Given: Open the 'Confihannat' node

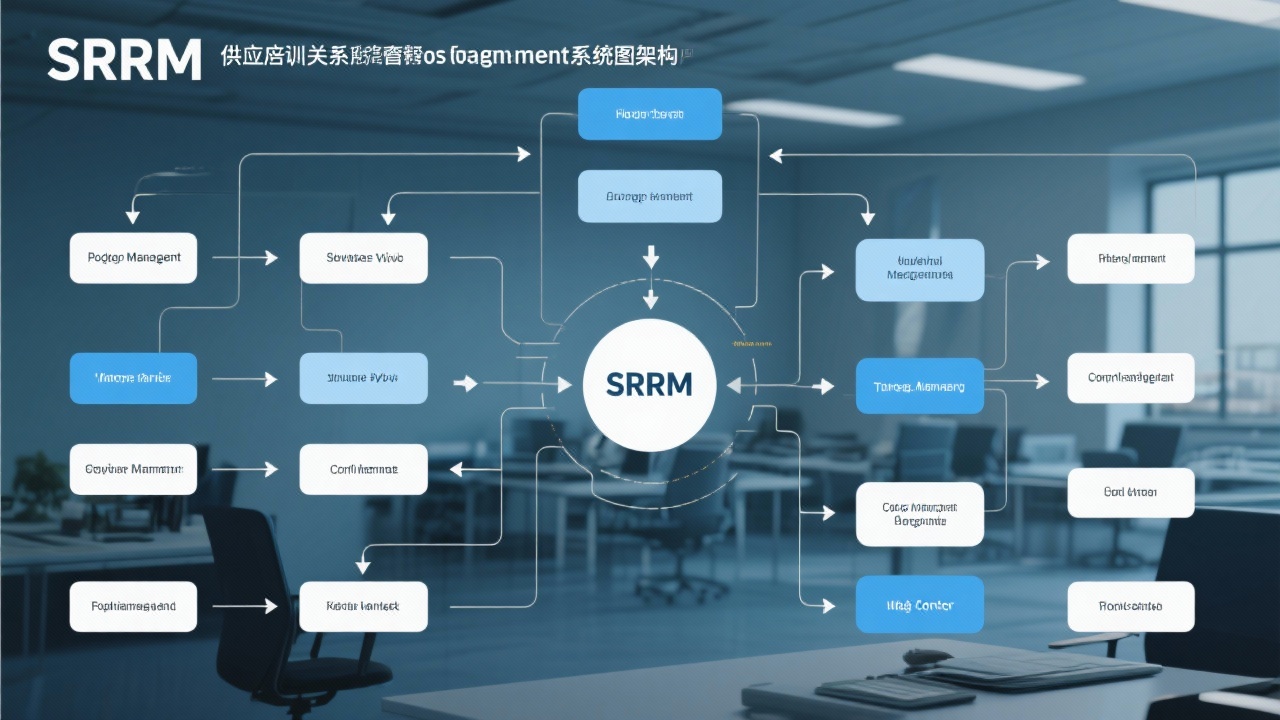Looking at the screenshot, I should (x=363, y=469).
